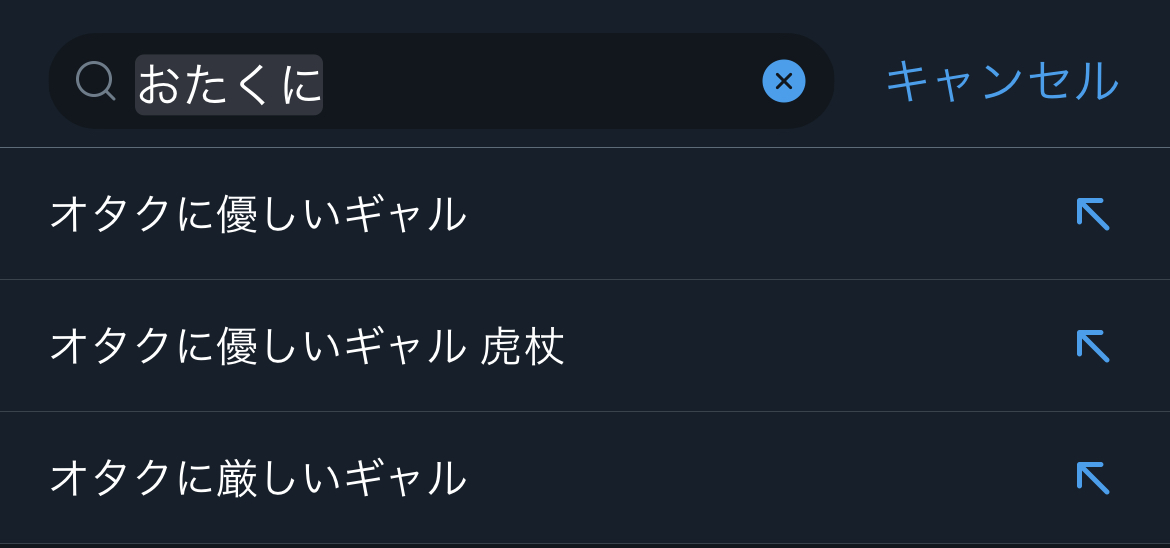The height and width of the screenshot is (548, 1170).
Task: Tap the arrow beside first suggestion オタクに優しいギャル
Action: 1092,214
